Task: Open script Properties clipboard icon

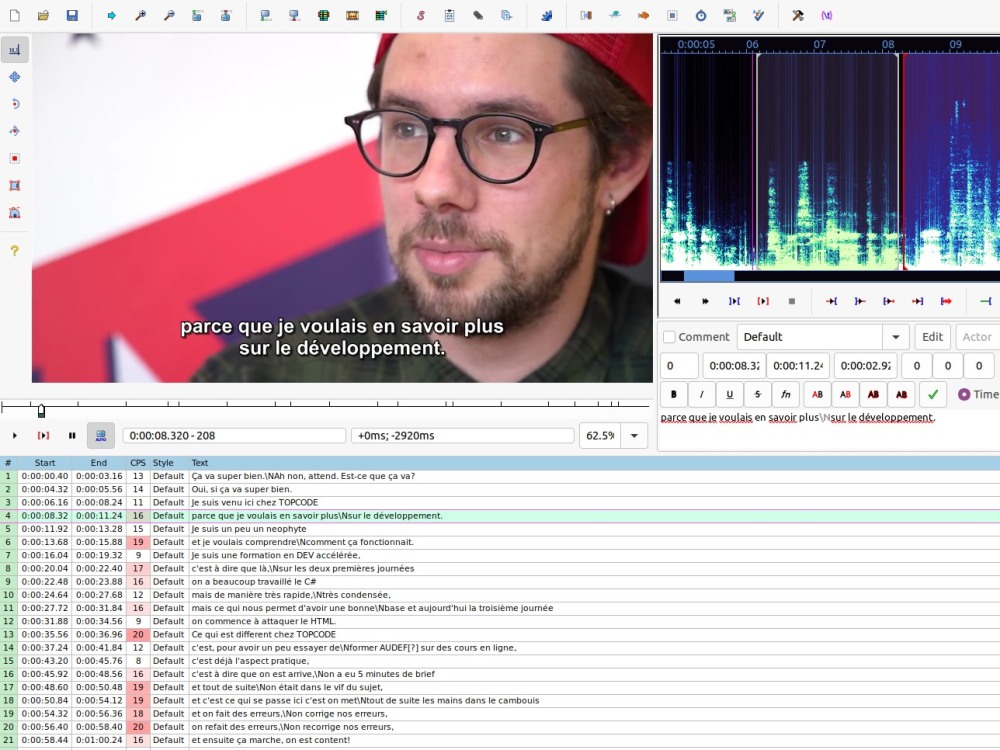Action: (x=449, y=15)
